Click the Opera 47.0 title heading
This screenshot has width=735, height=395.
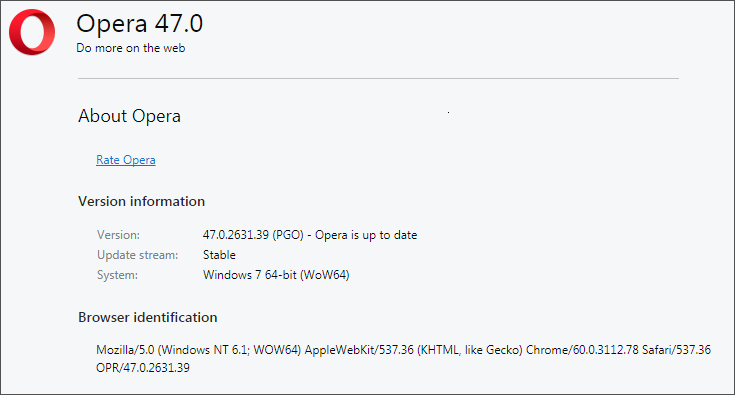tap(139, 23)
